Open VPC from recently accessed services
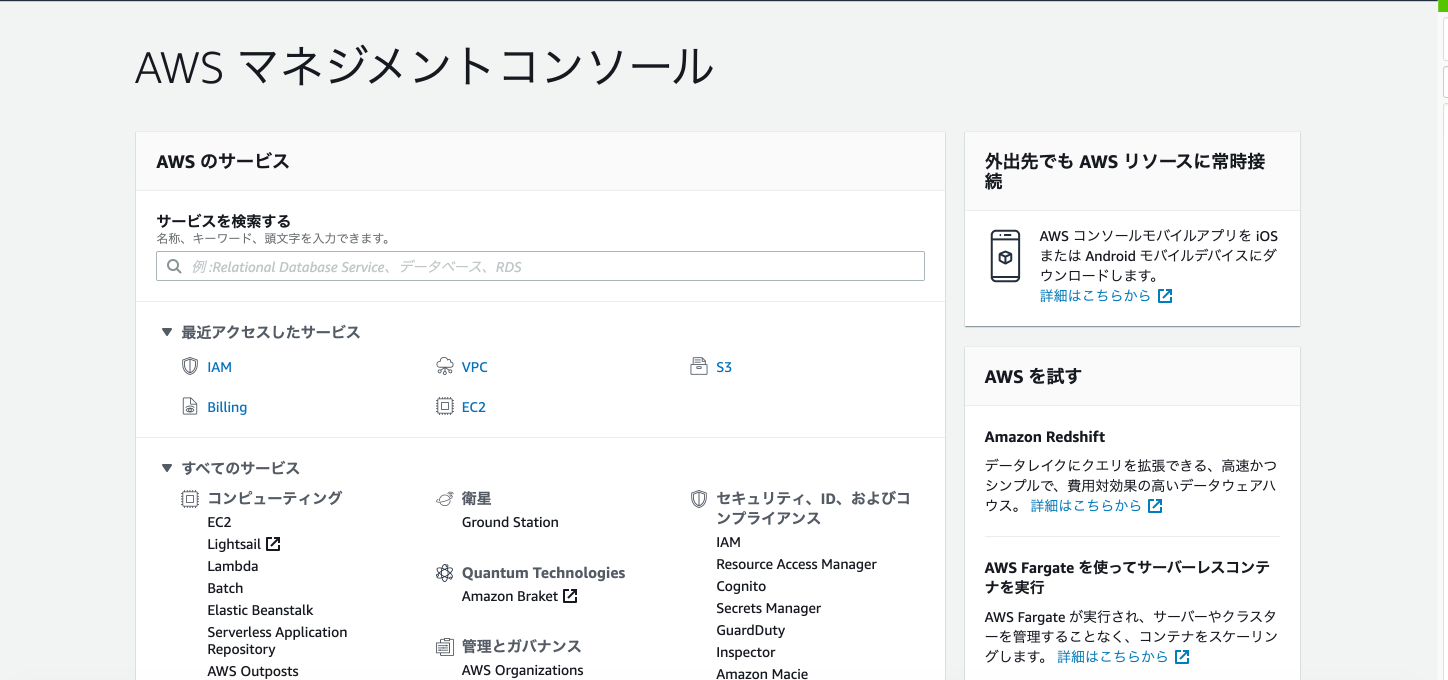This screenshot has width=1448, height=680. pos(475,367)
